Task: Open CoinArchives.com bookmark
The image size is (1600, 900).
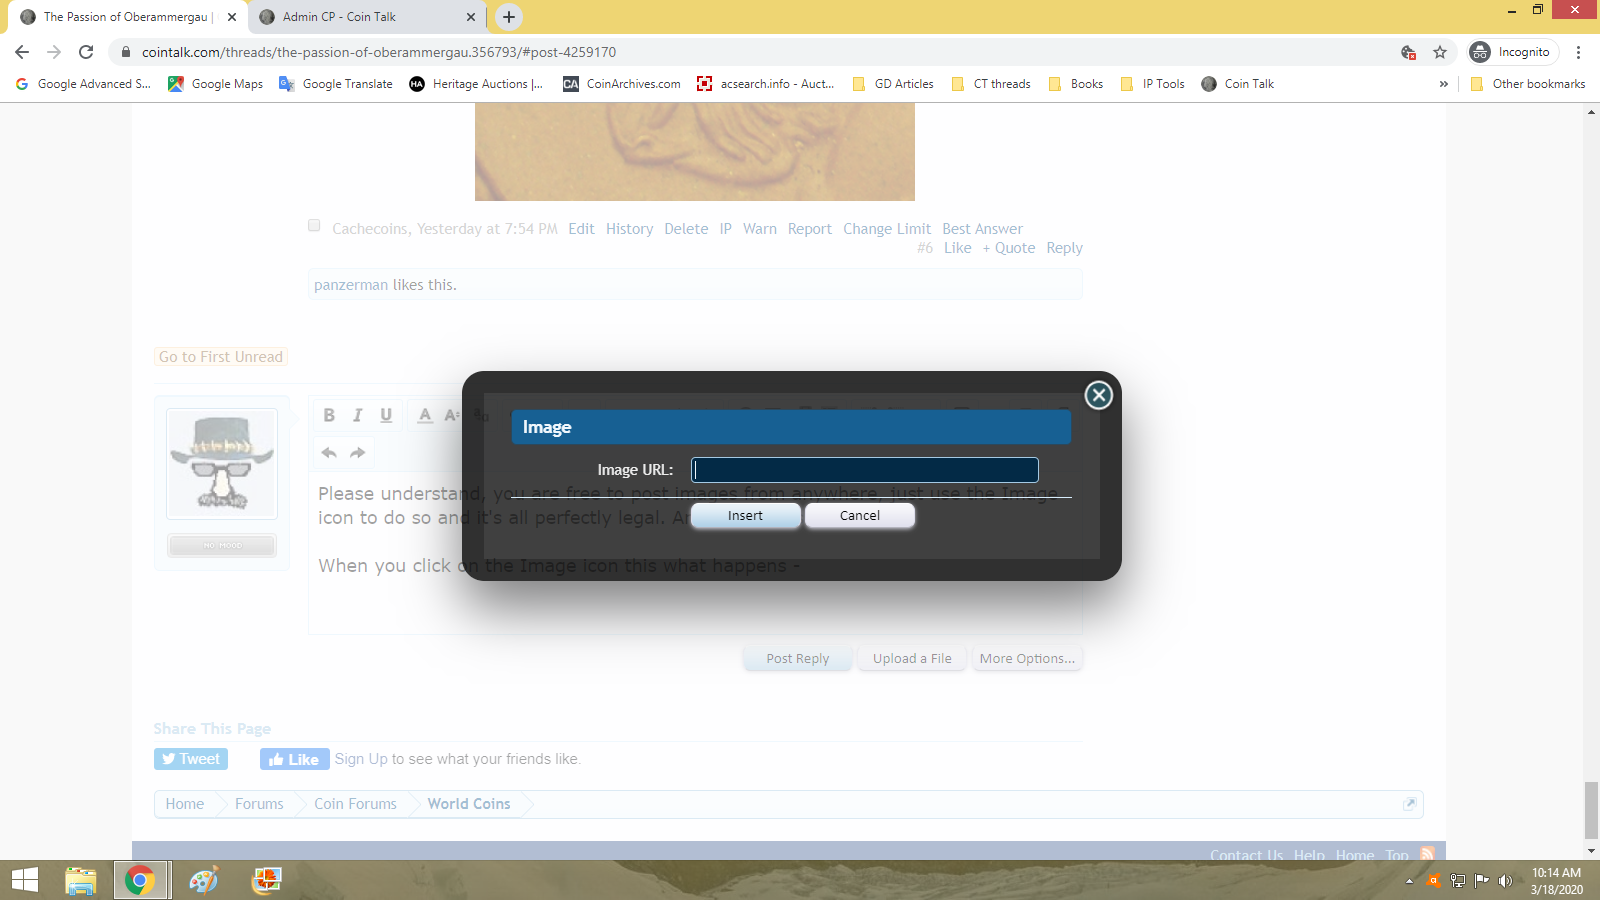Action: (x=622, y=84)
